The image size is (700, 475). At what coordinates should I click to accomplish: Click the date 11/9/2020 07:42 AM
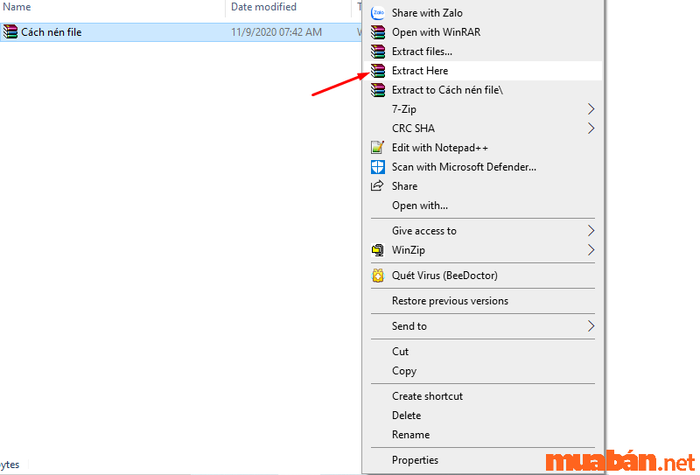276,32
